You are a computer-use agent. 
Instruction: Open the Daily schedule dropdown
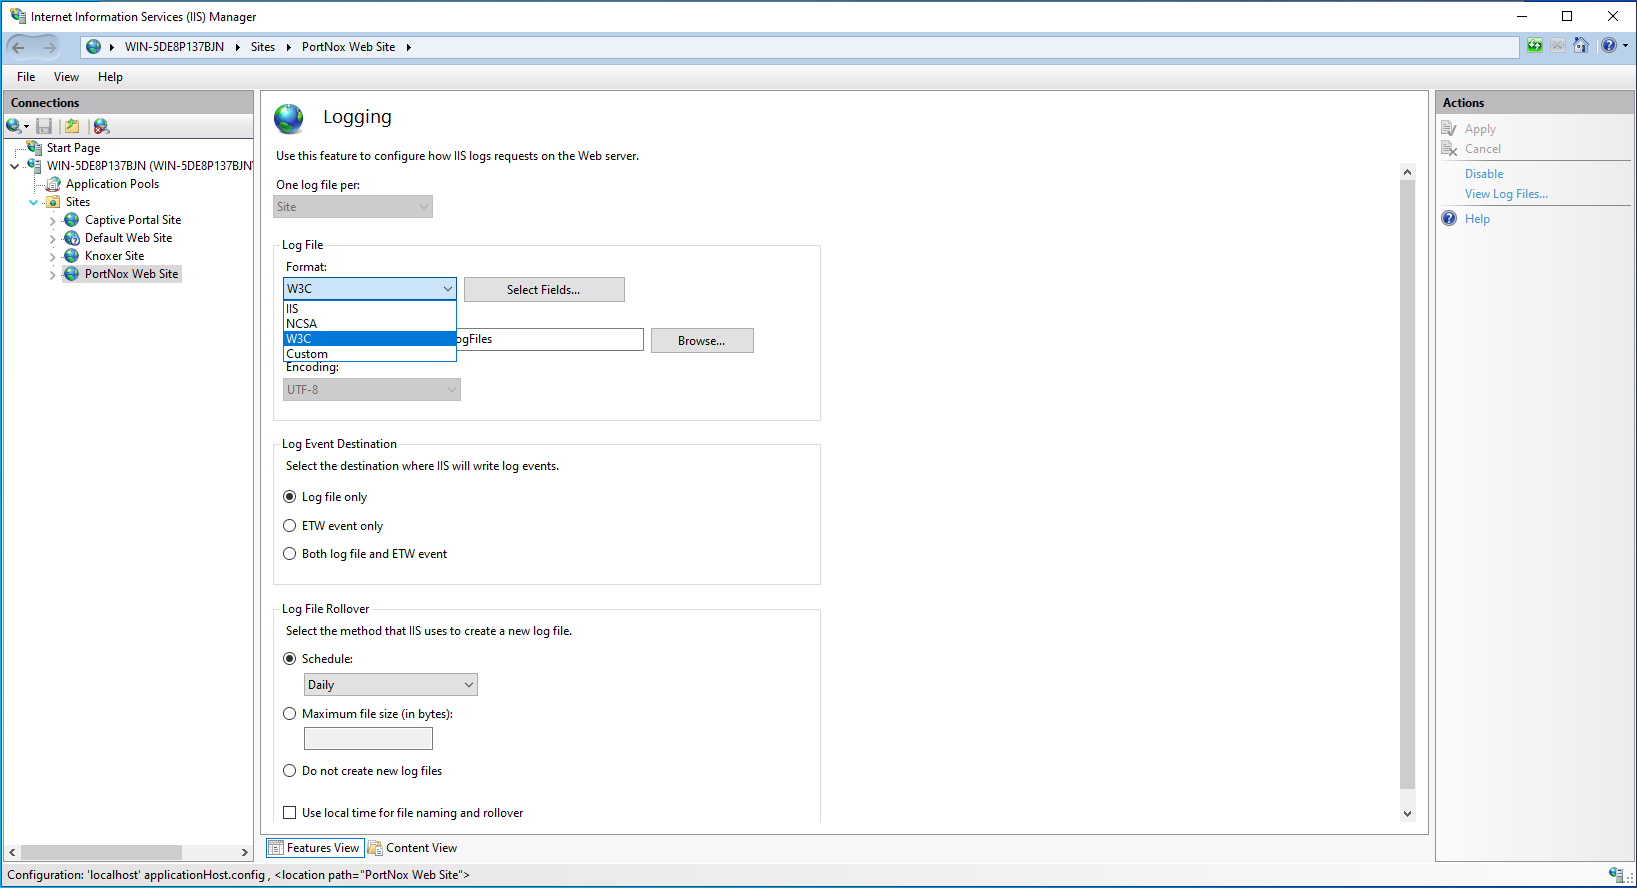[390, 685]
